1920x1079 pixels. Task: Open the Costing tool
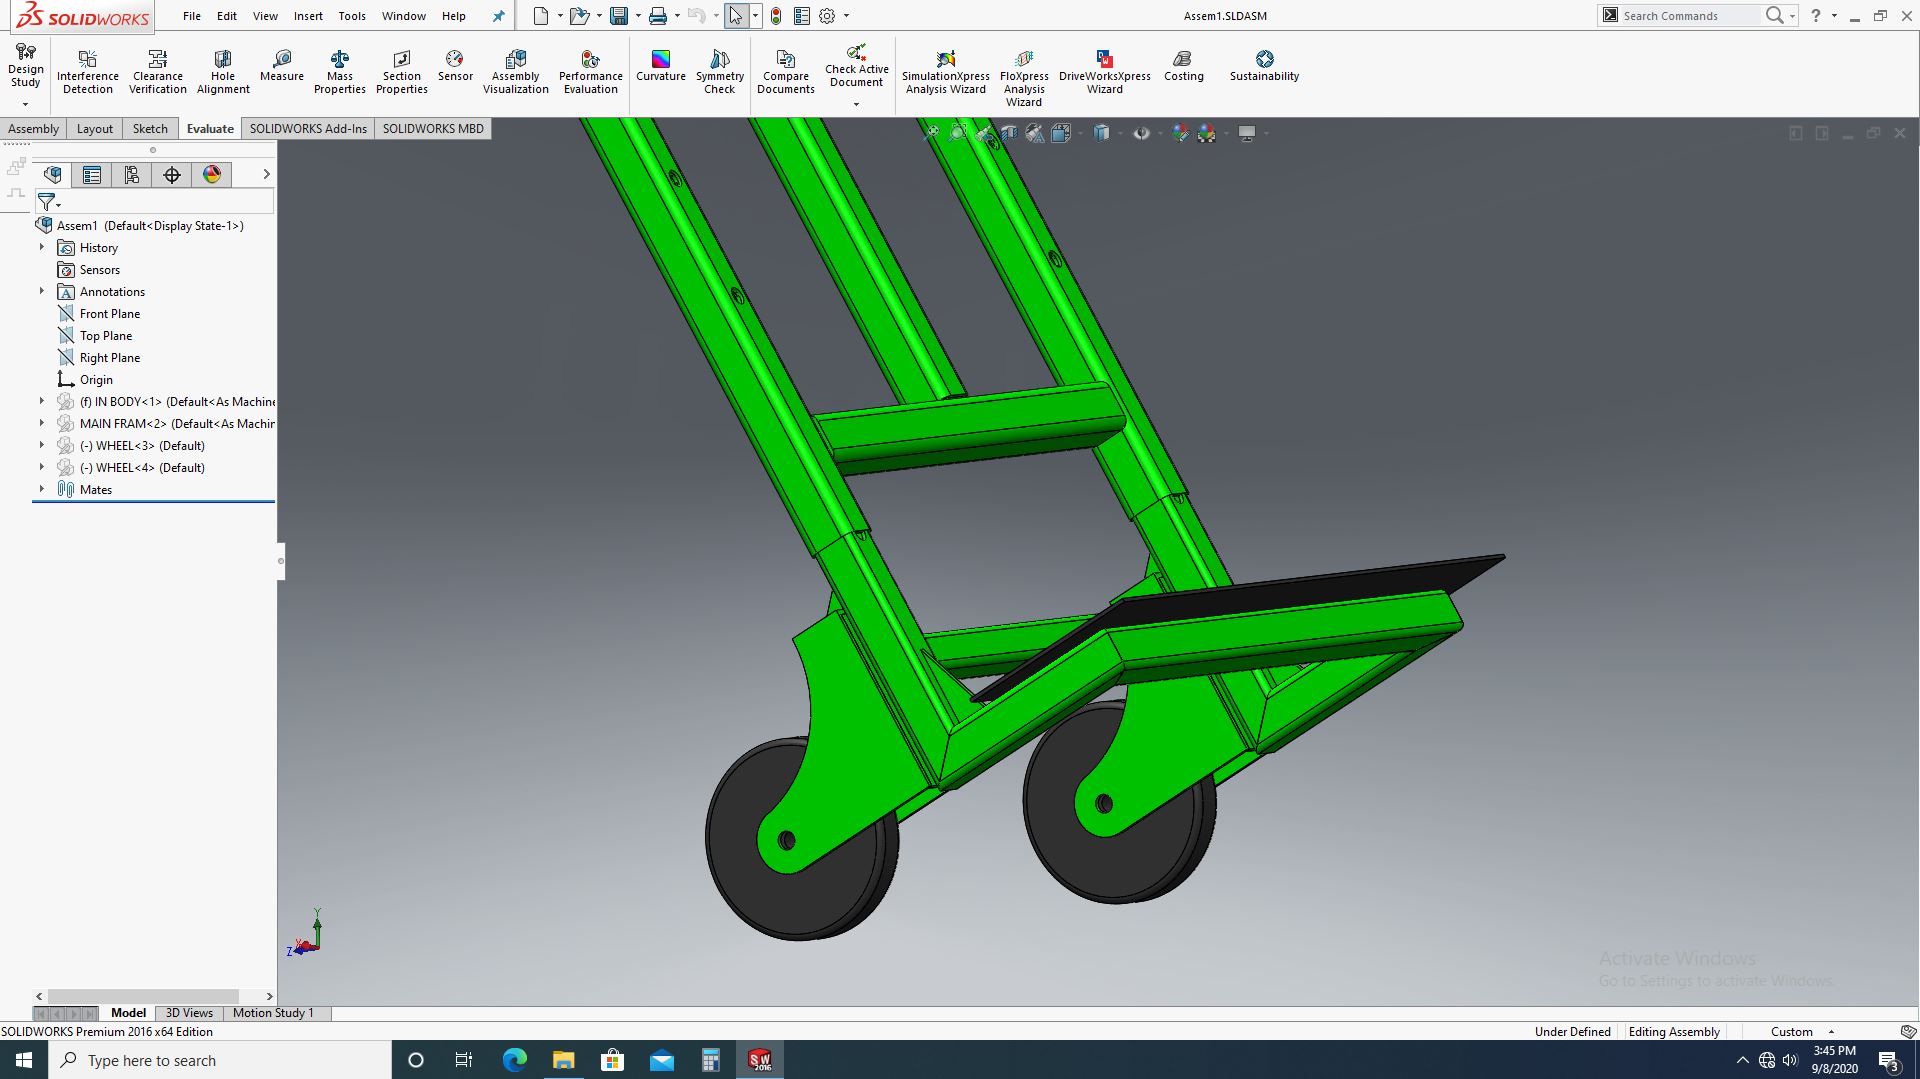pyautogui.click(x=1184, y=66)
